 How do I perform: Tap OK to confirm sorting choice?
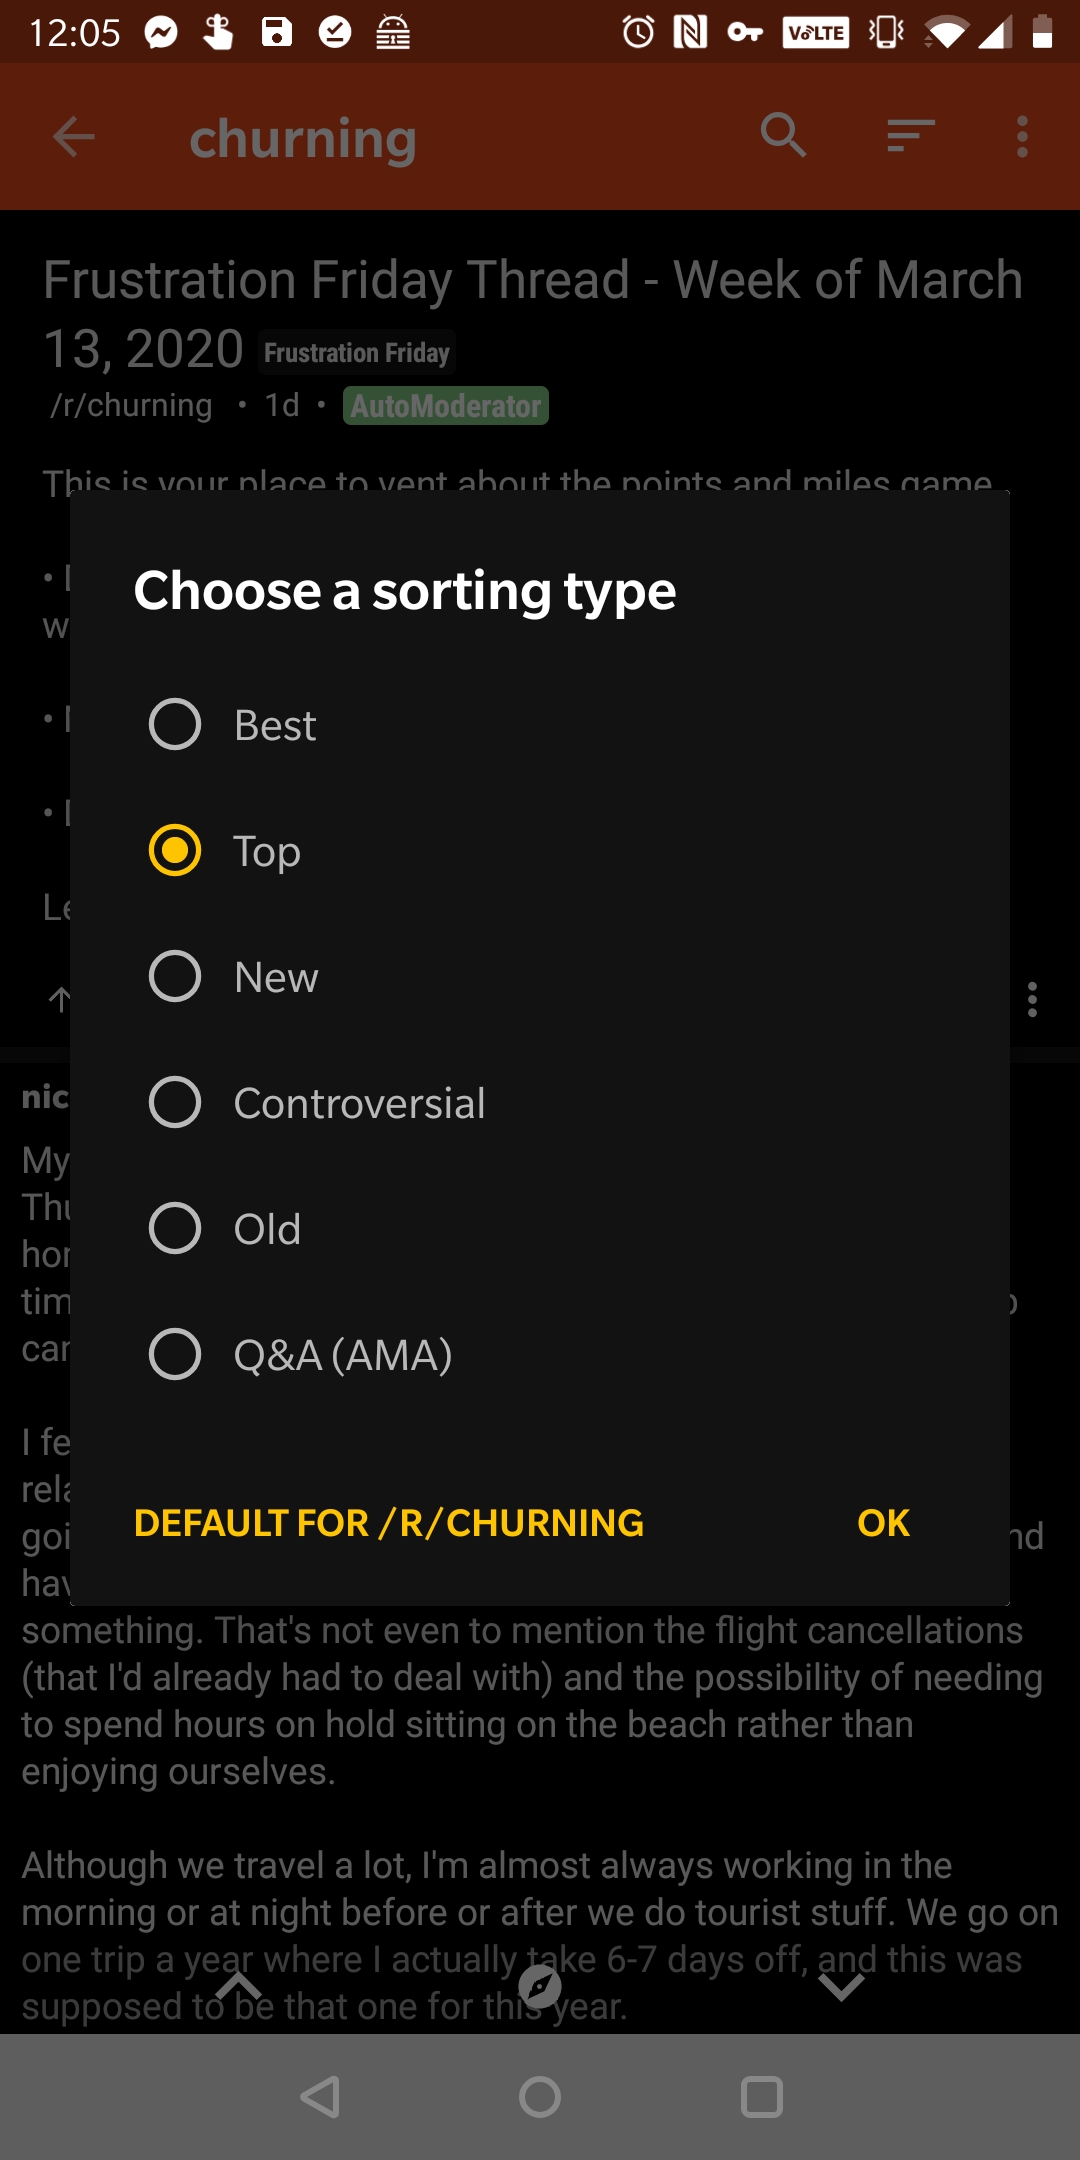tap(881, 1522)
